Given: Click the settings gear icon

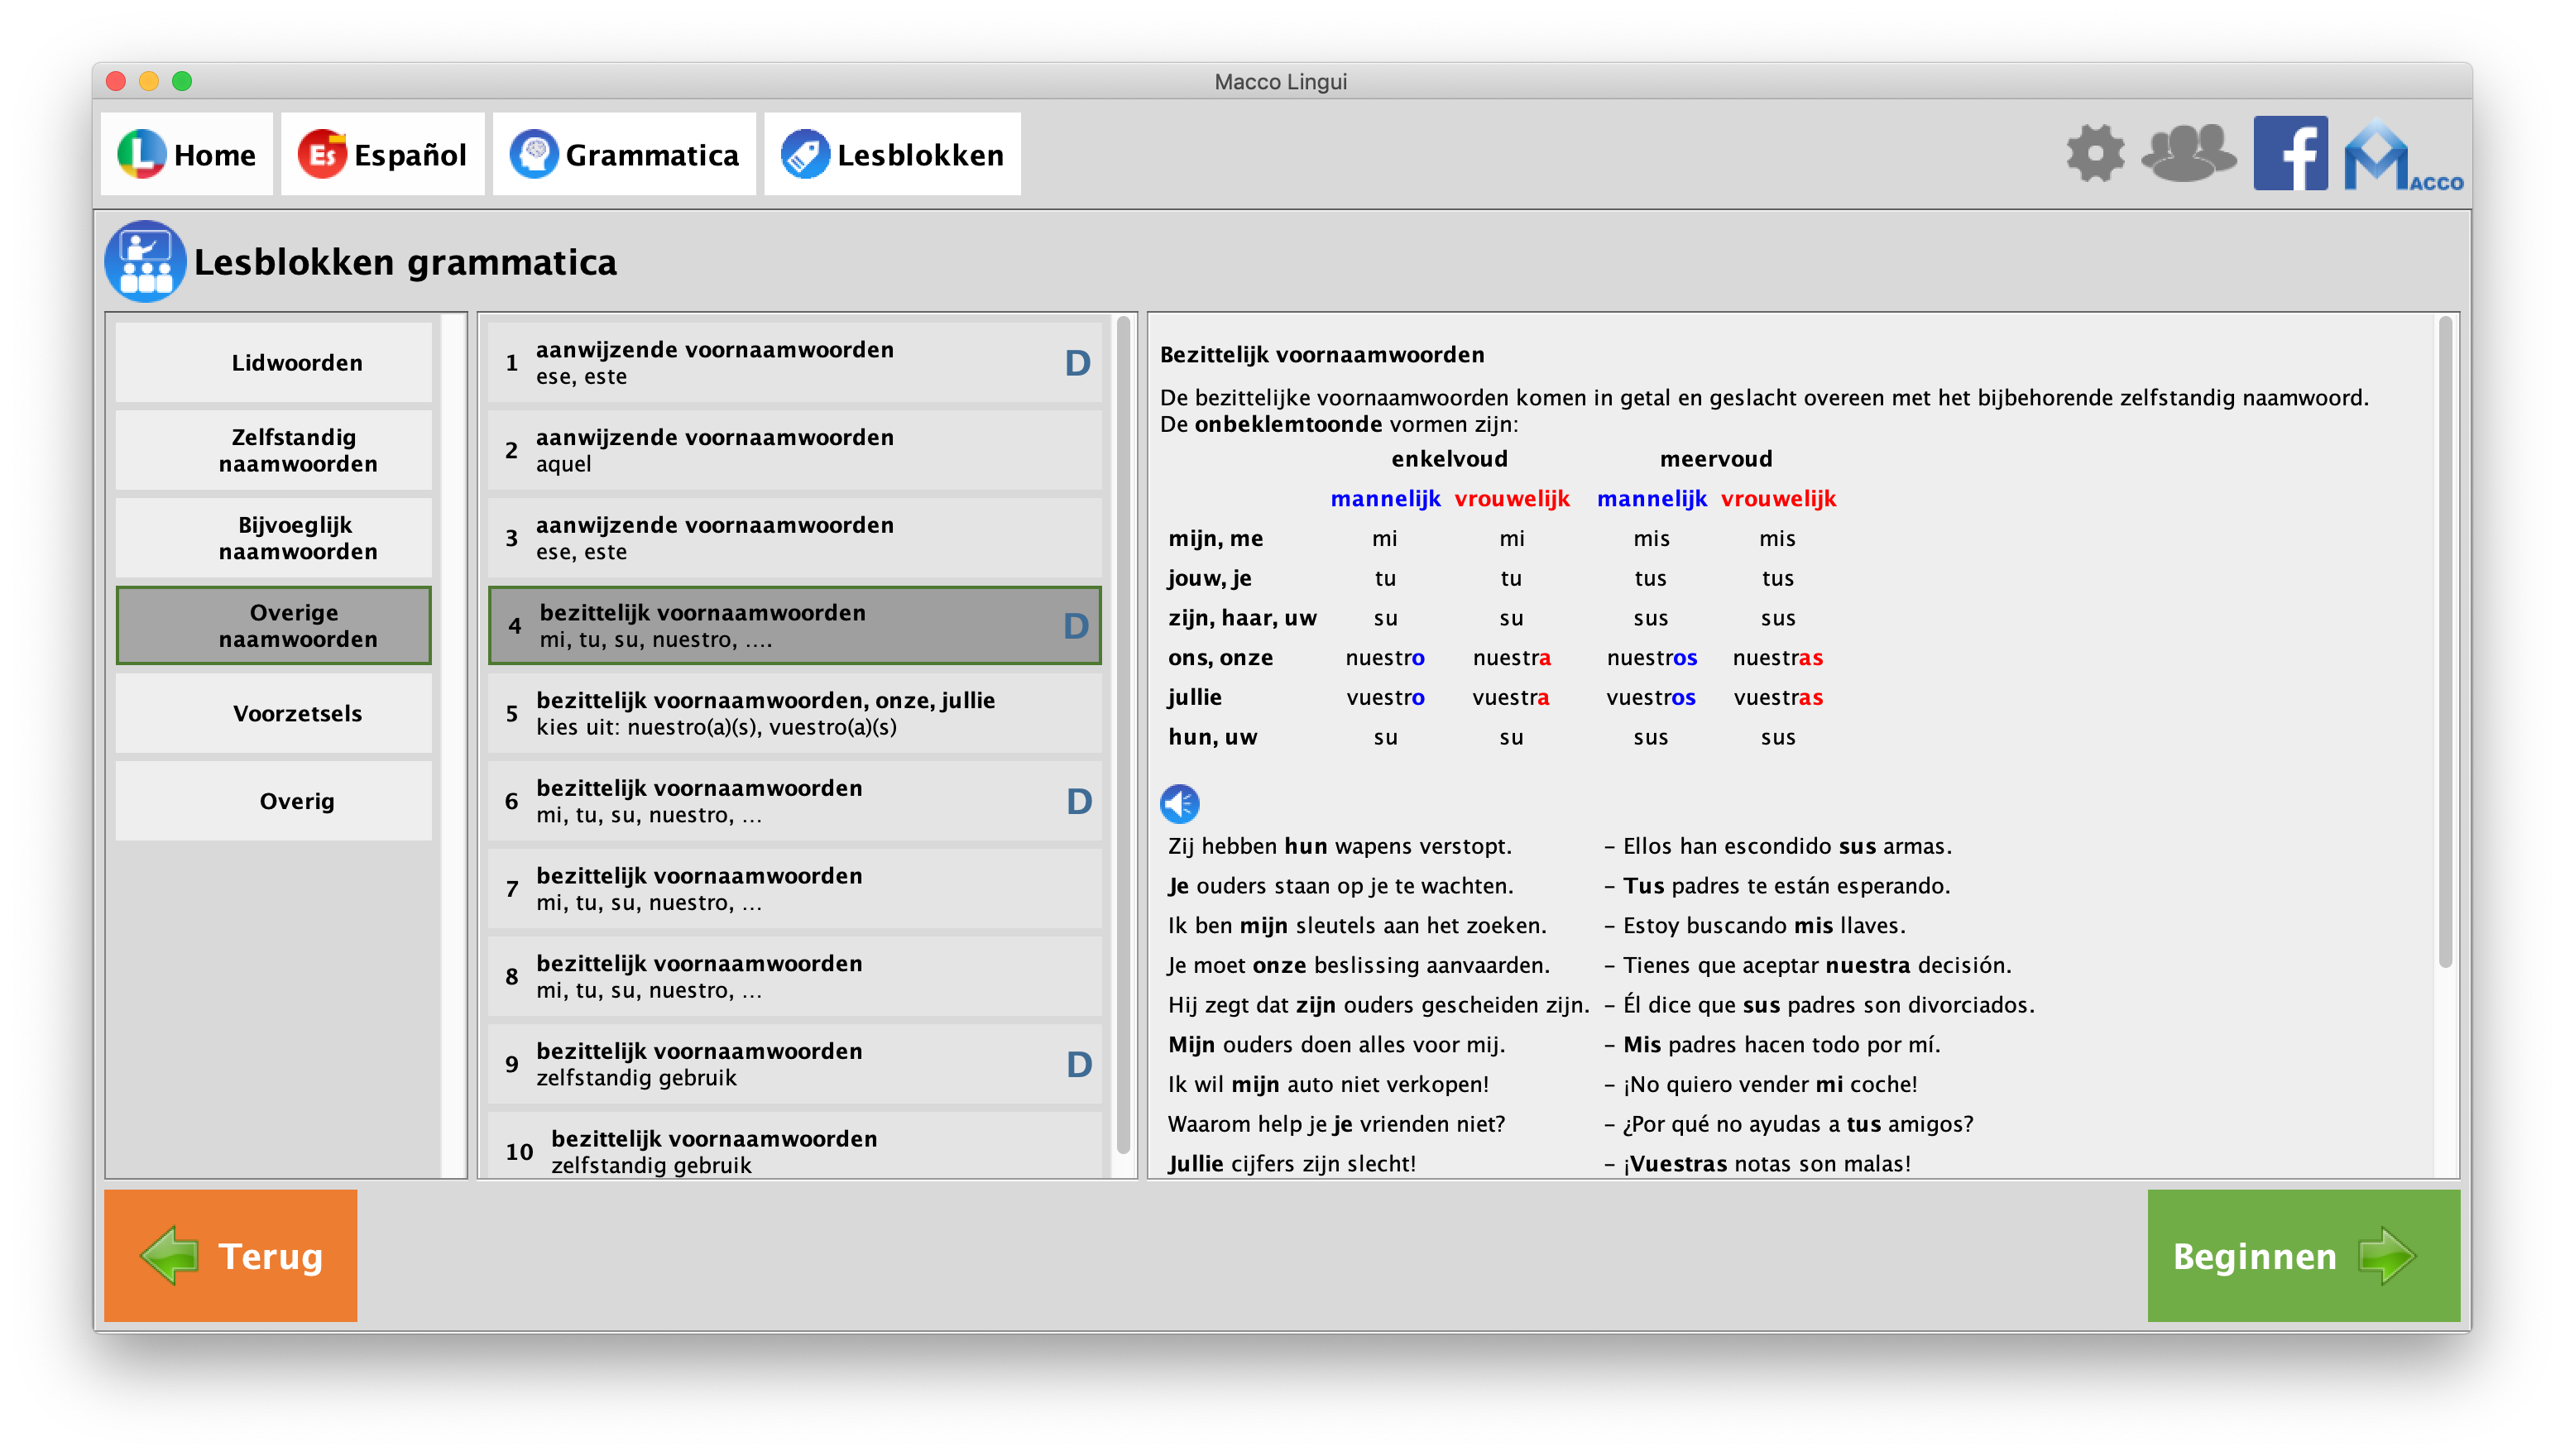Looking at the screenshot, I should pyautogui.click(x=2095, y=154).
